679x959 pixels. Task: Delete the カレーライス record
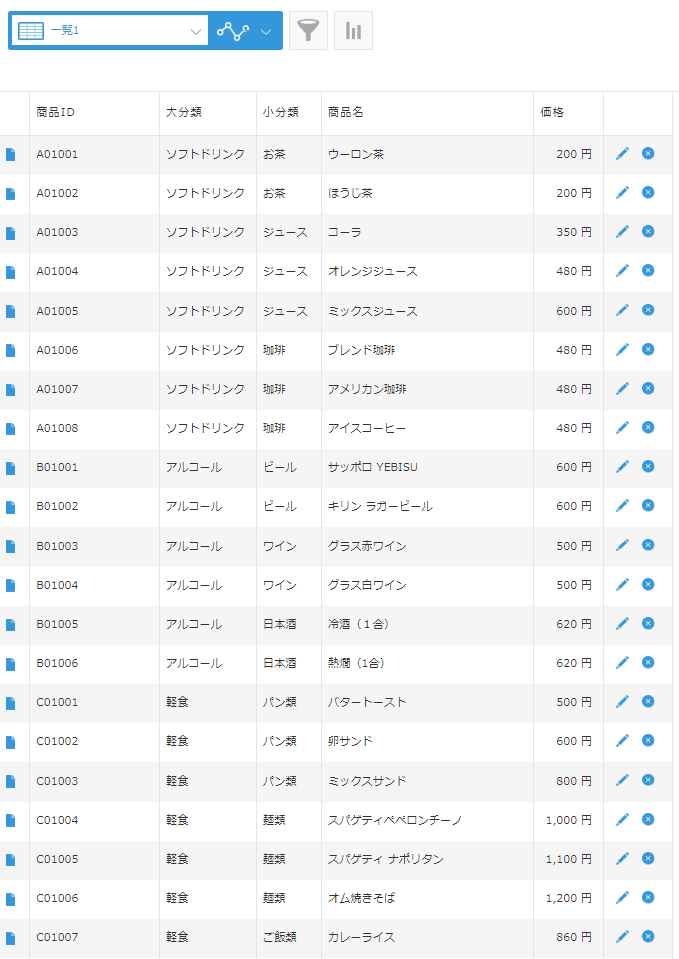(x=648, y=936)
